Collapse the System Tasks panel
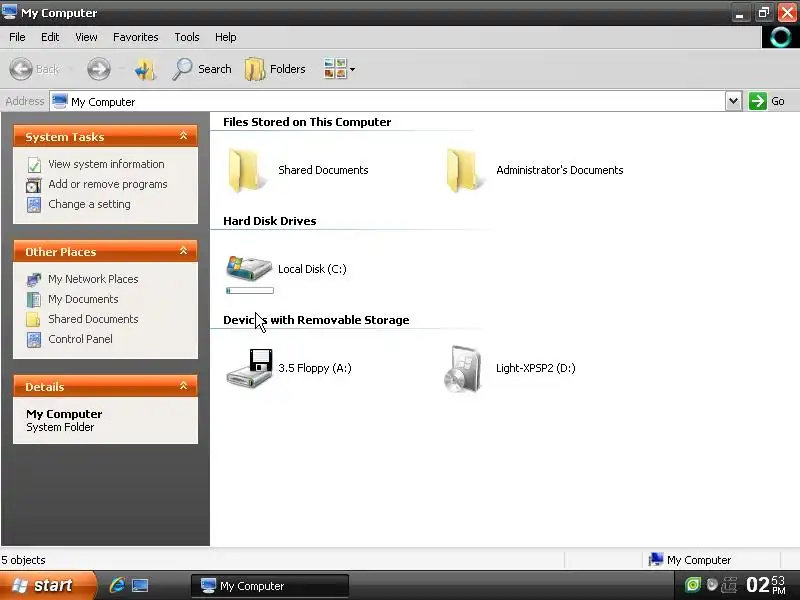Screen dimensions: 800x600 point(184,136)
